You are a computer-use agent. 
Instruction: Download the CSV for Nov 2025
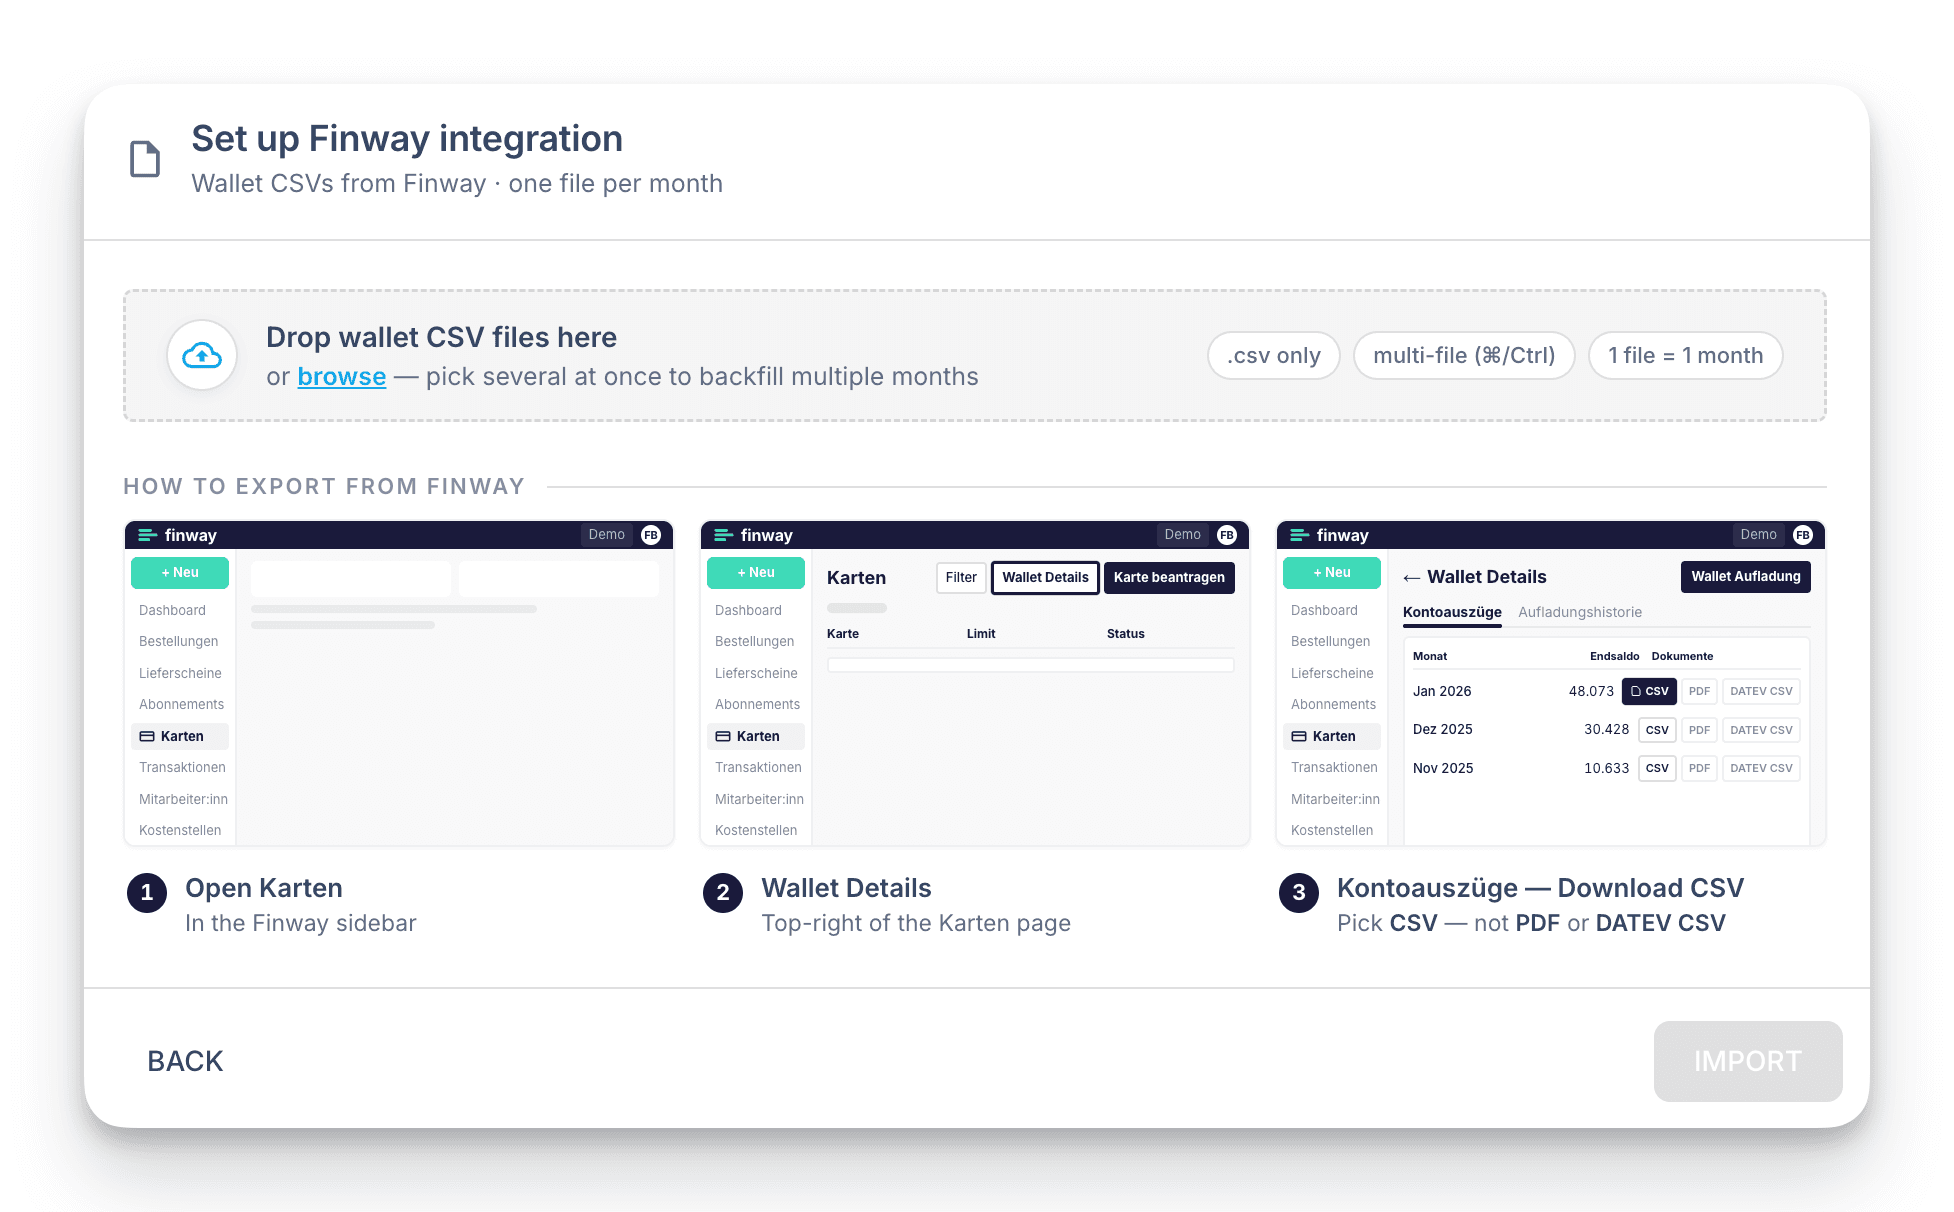pos(1657,768)
